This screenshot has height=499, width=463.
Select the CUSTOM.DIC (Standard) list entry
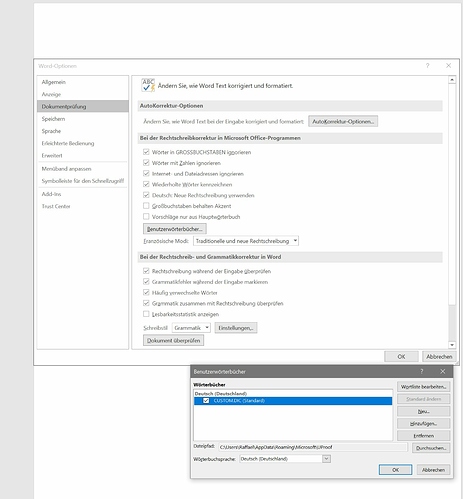293,401
